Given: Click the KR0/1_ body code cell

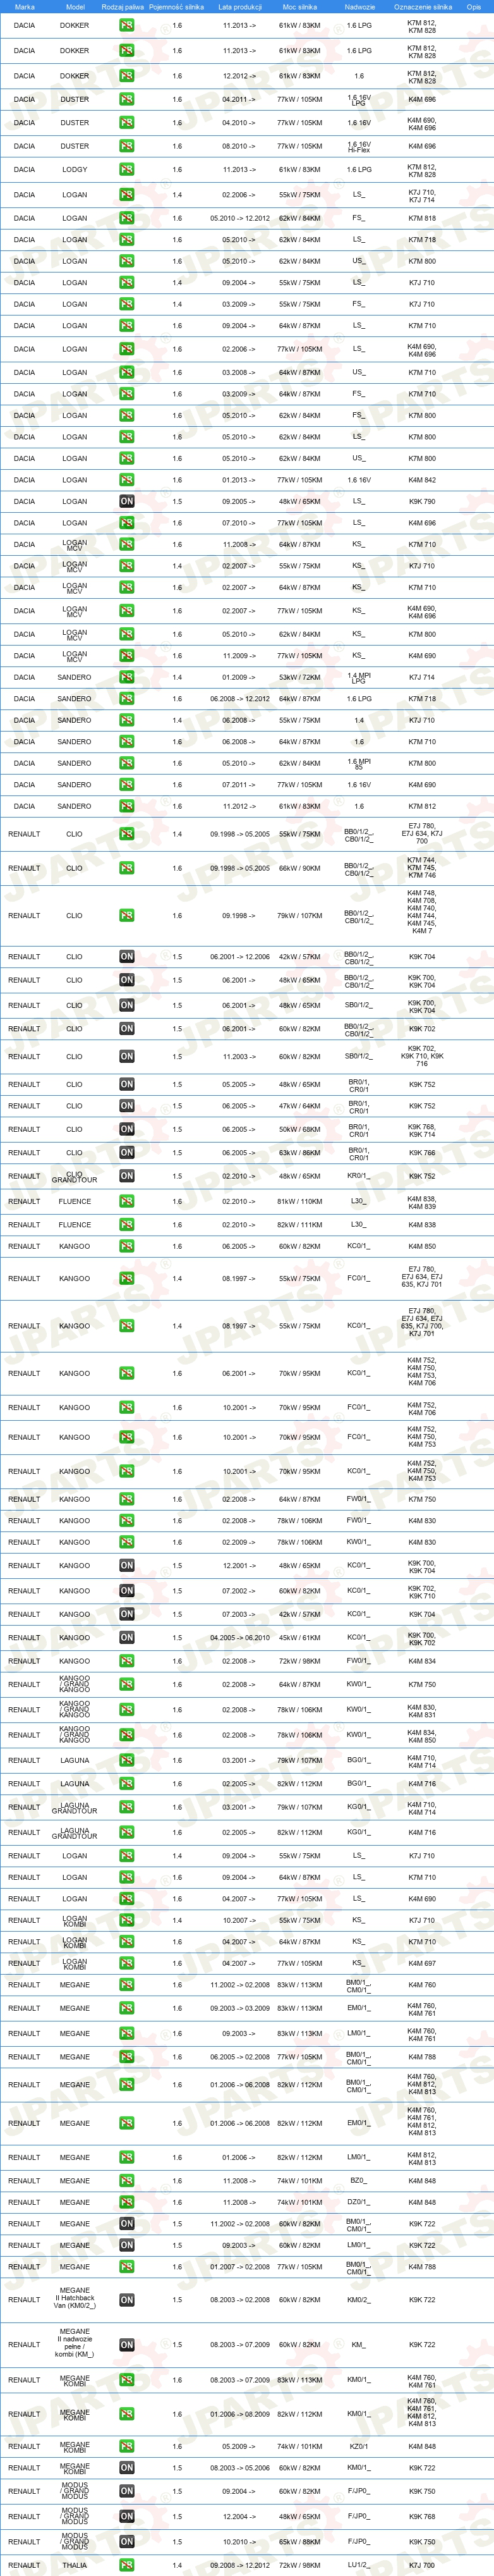Looking at the screenshot, I should [359, 1176].
